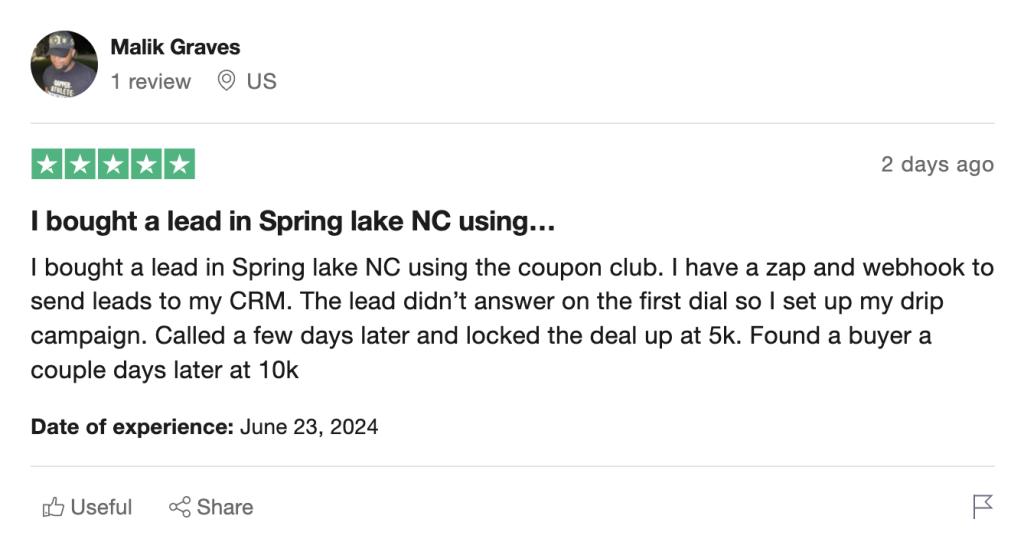Click the "Date of experience" label
This screenshot has height=542, width=1024.
(132, 427)
